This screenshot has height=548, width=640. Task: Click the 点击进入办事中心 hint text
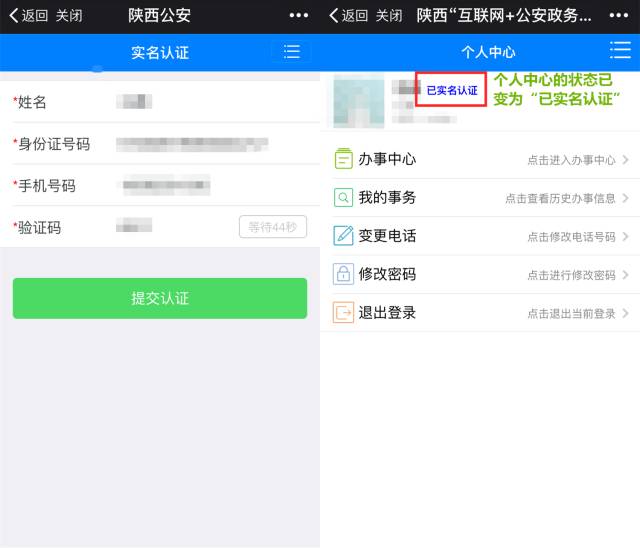click(x=571, y=160)
